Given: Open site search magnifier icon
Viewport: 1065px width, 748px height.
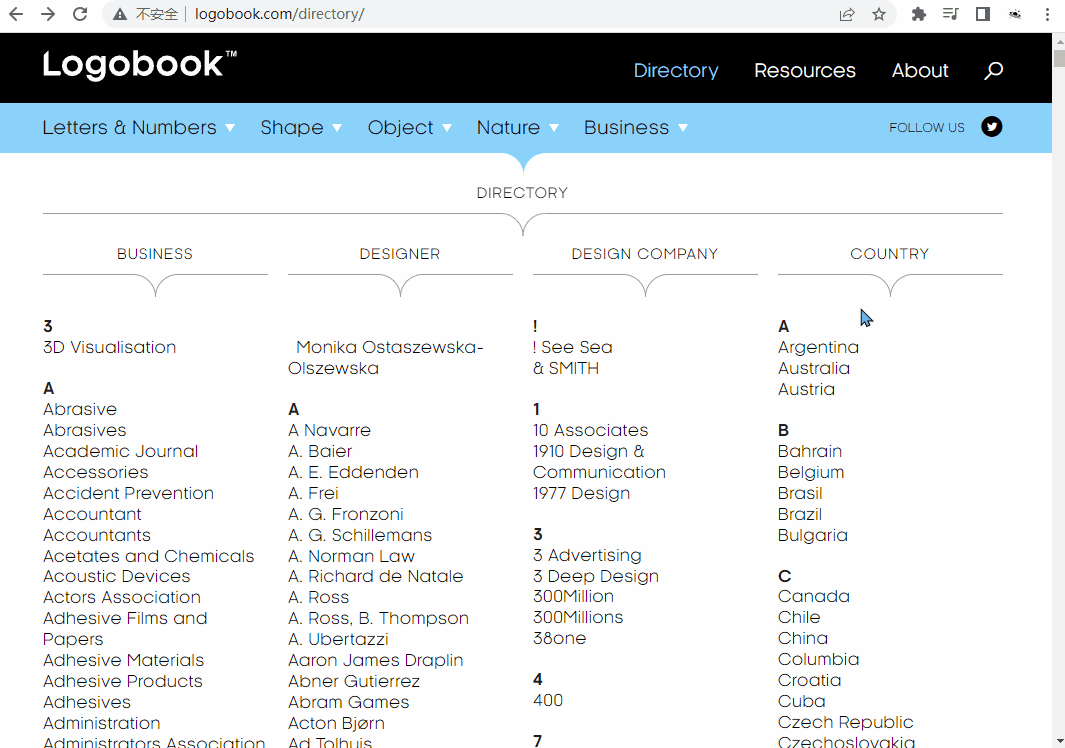Looking at the screenshot, I should pyautogui.click(x=994, y=70).
